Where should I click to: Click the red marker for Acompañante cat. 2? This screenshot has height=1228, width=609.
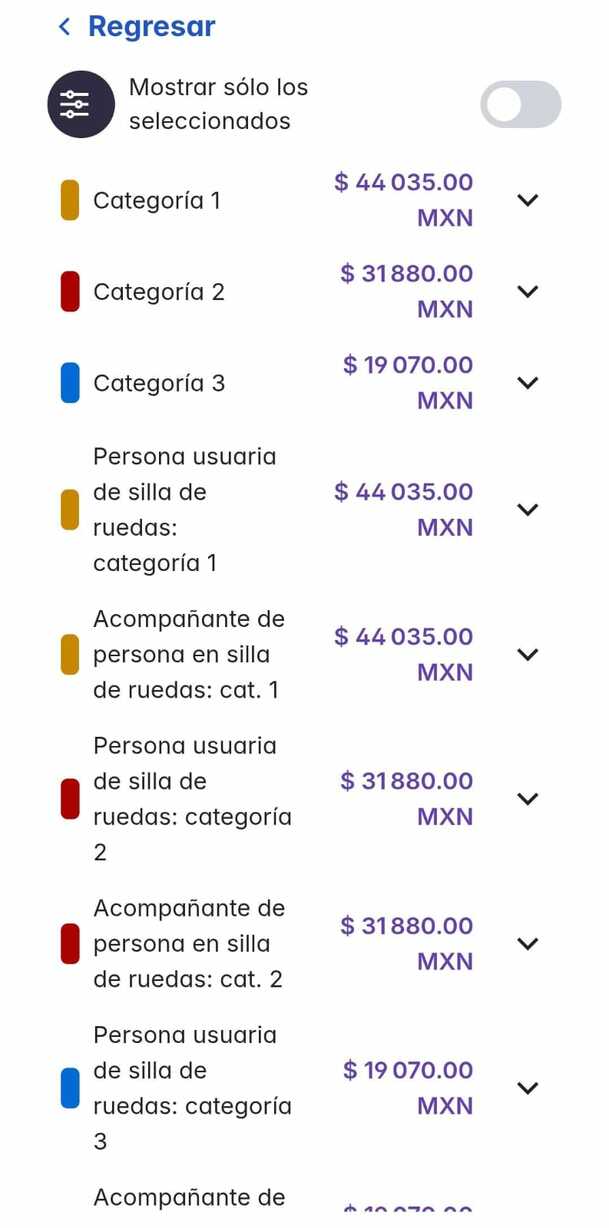pyautogui.click(x=68, y=943)
